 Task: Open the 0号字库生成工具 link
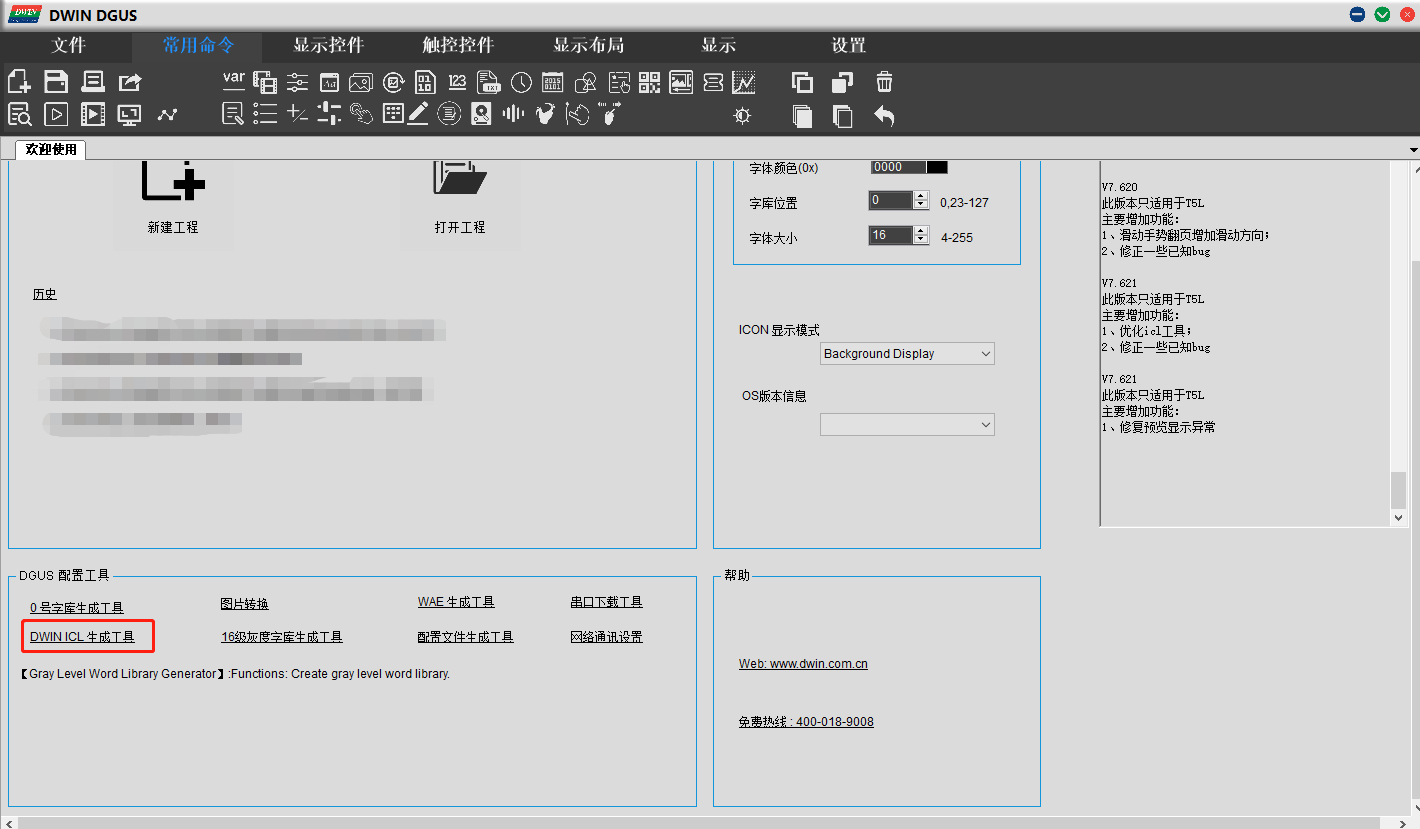[x=77, y=607]
